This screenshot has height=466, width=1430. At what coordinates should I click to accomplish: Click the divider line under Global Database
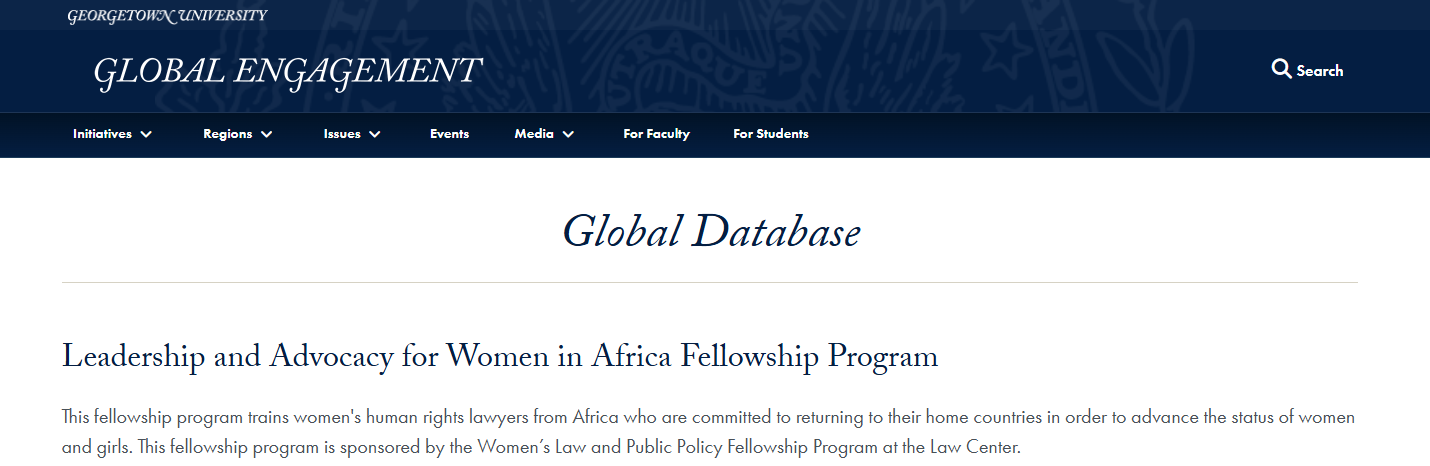[710, 282]
